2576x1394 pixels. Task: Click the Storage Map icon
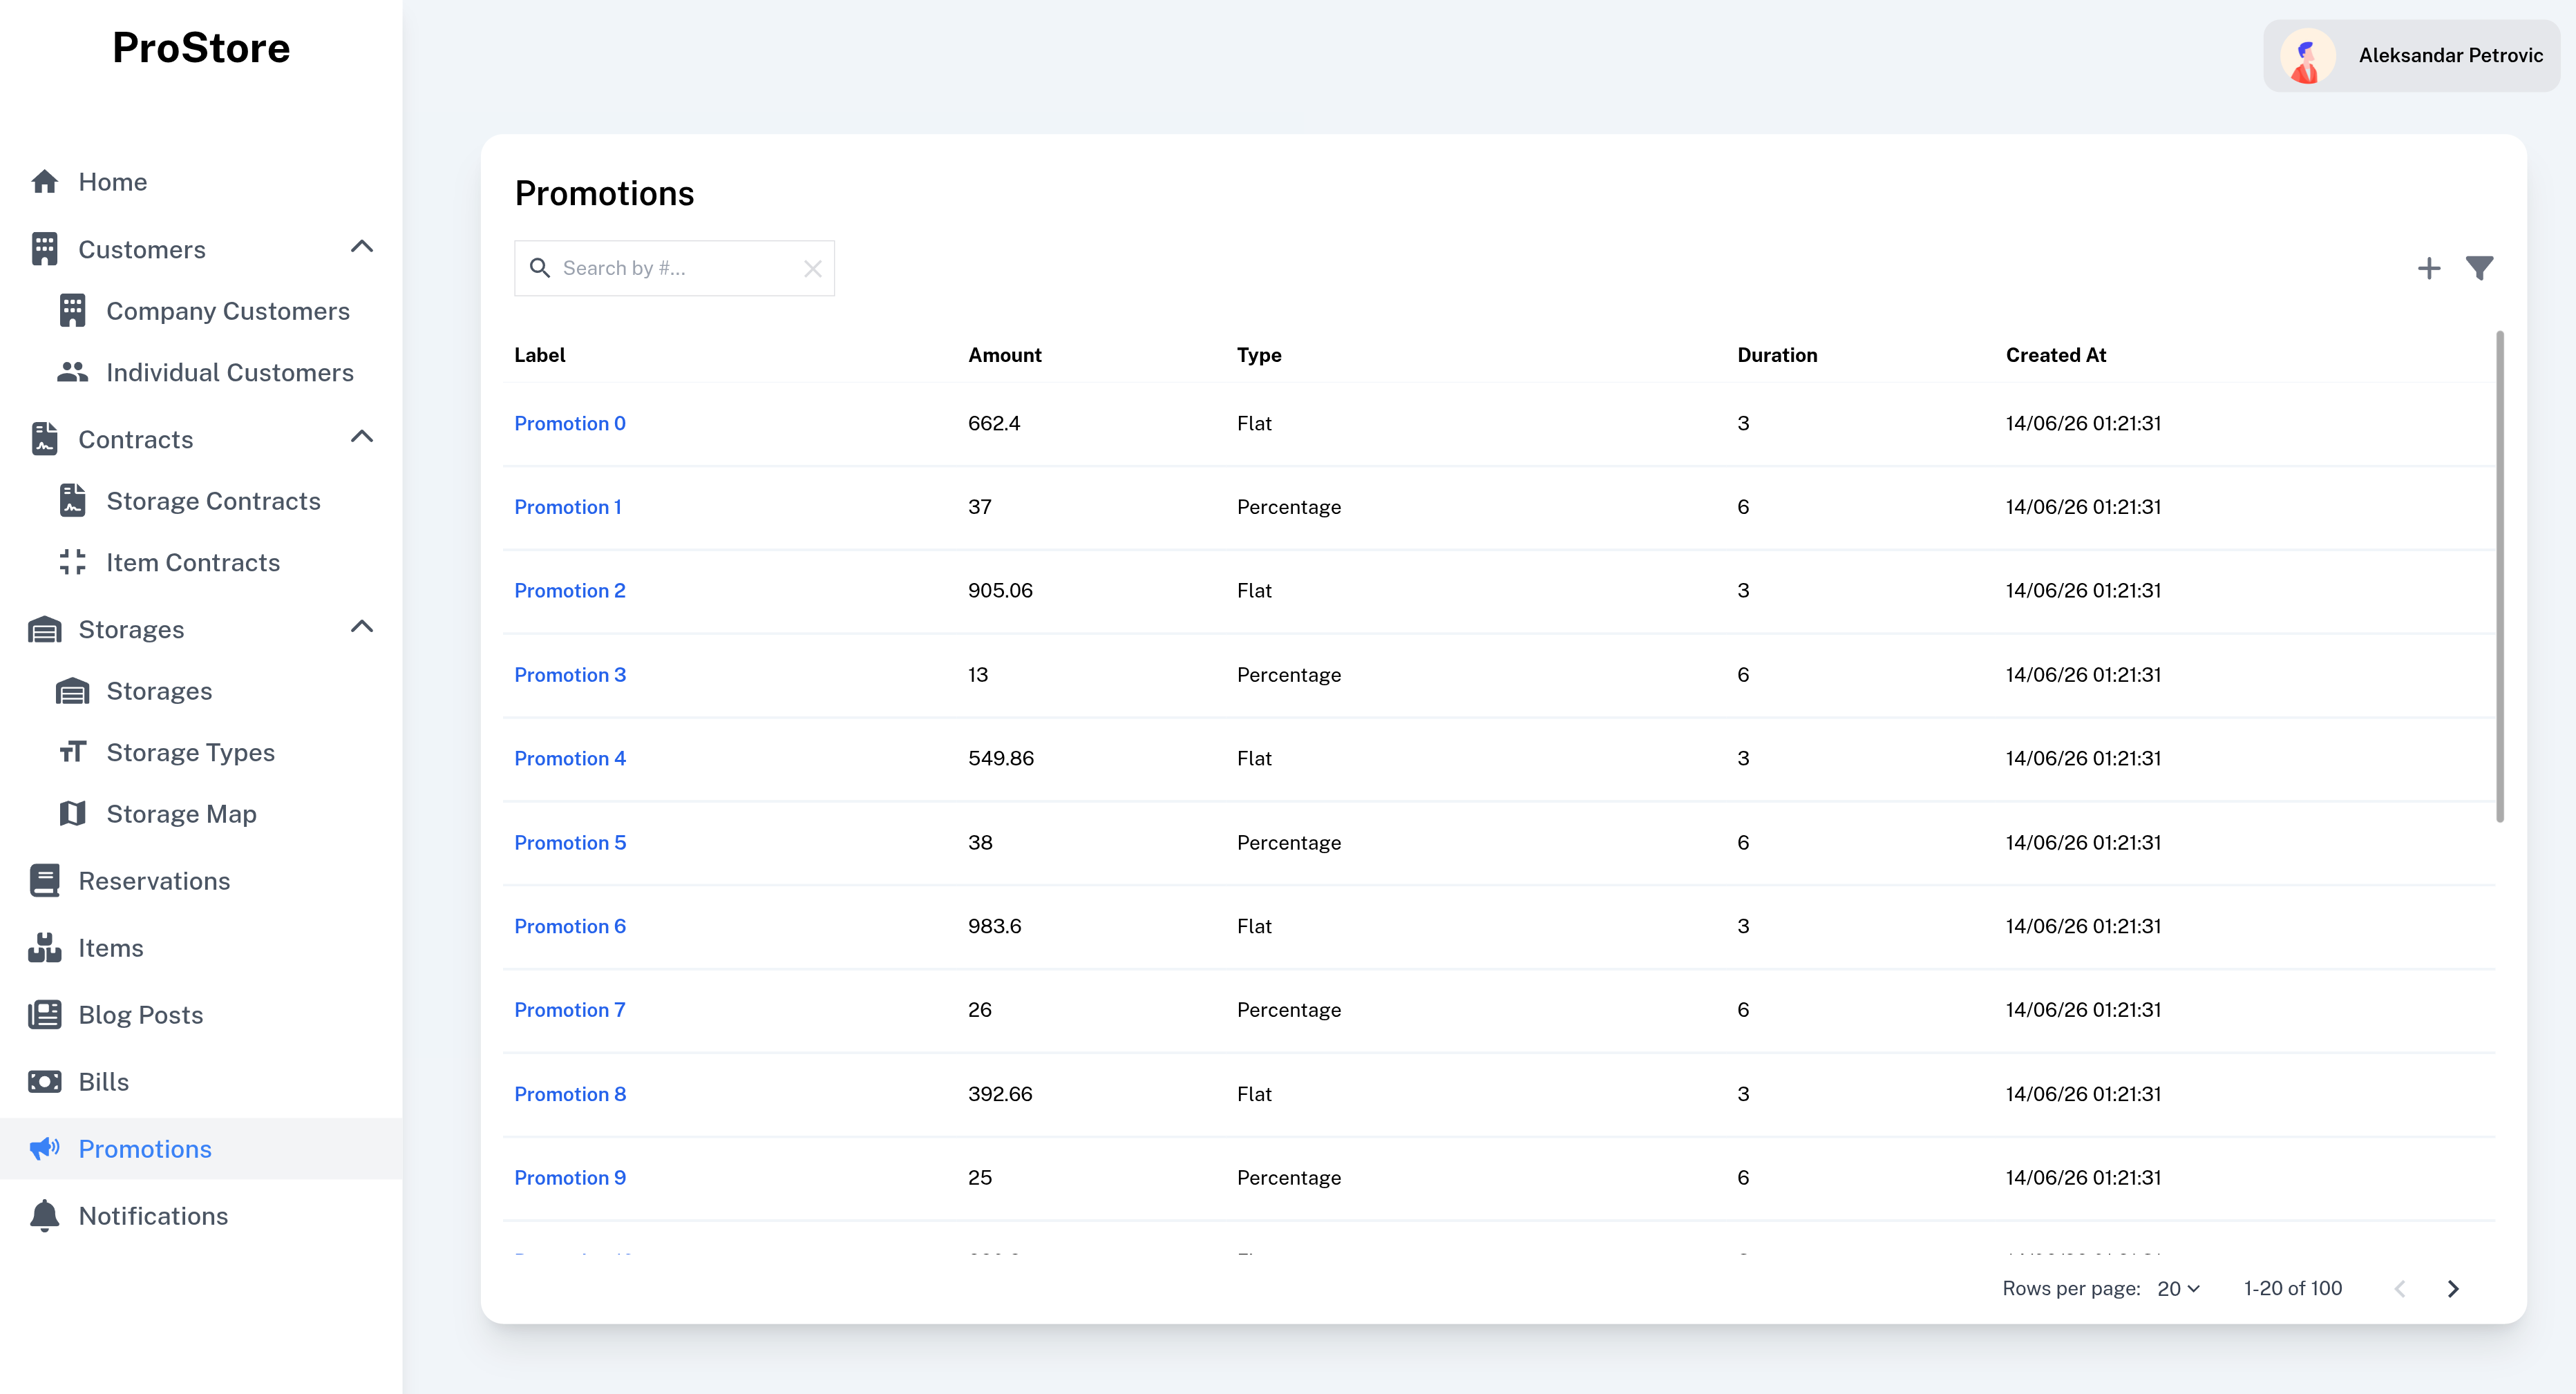[72, 814]
